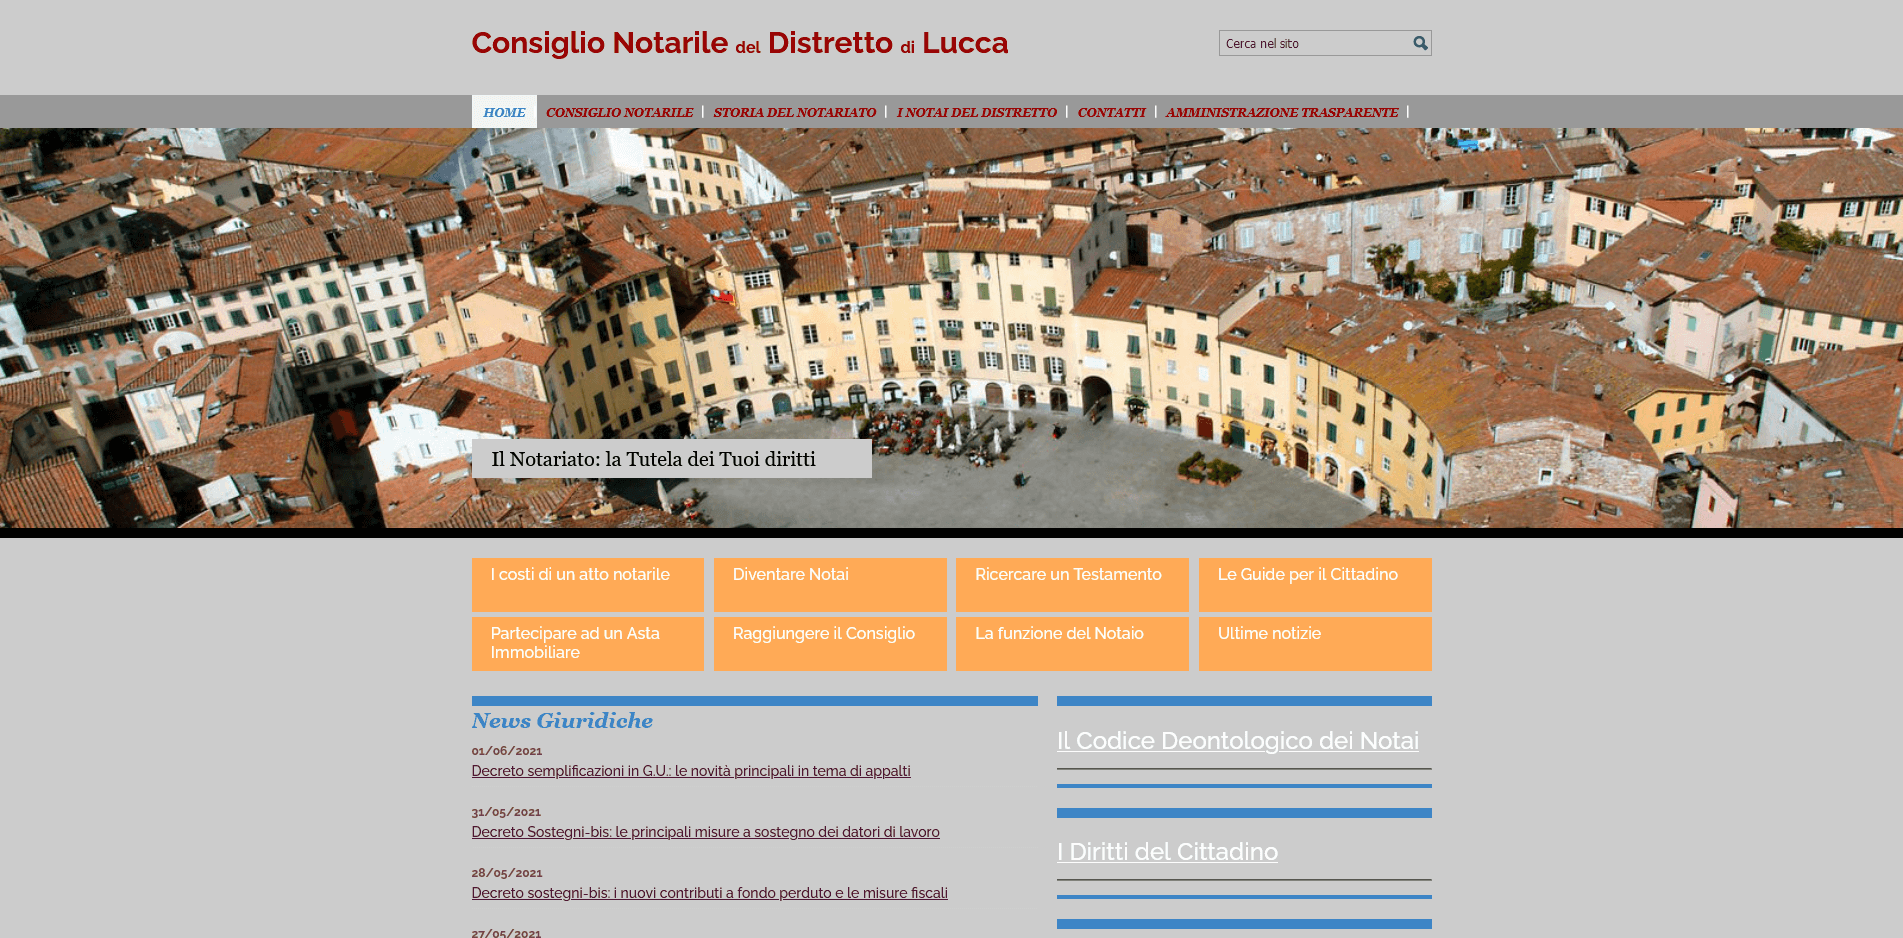Open 'Il Codice Deontologico dei Notai' link

(1237, 741)
